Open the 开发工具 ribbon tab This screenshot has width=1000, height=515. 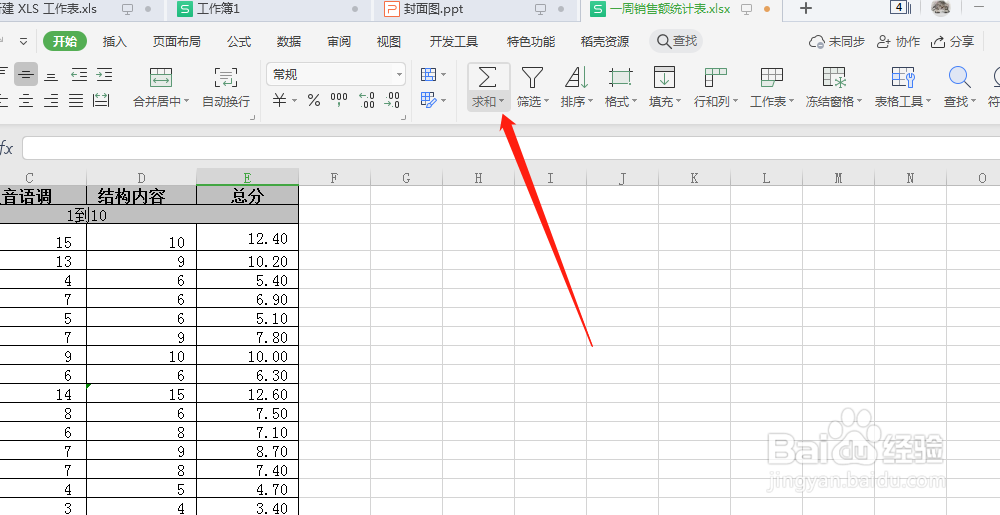click(x=453, y=41)
